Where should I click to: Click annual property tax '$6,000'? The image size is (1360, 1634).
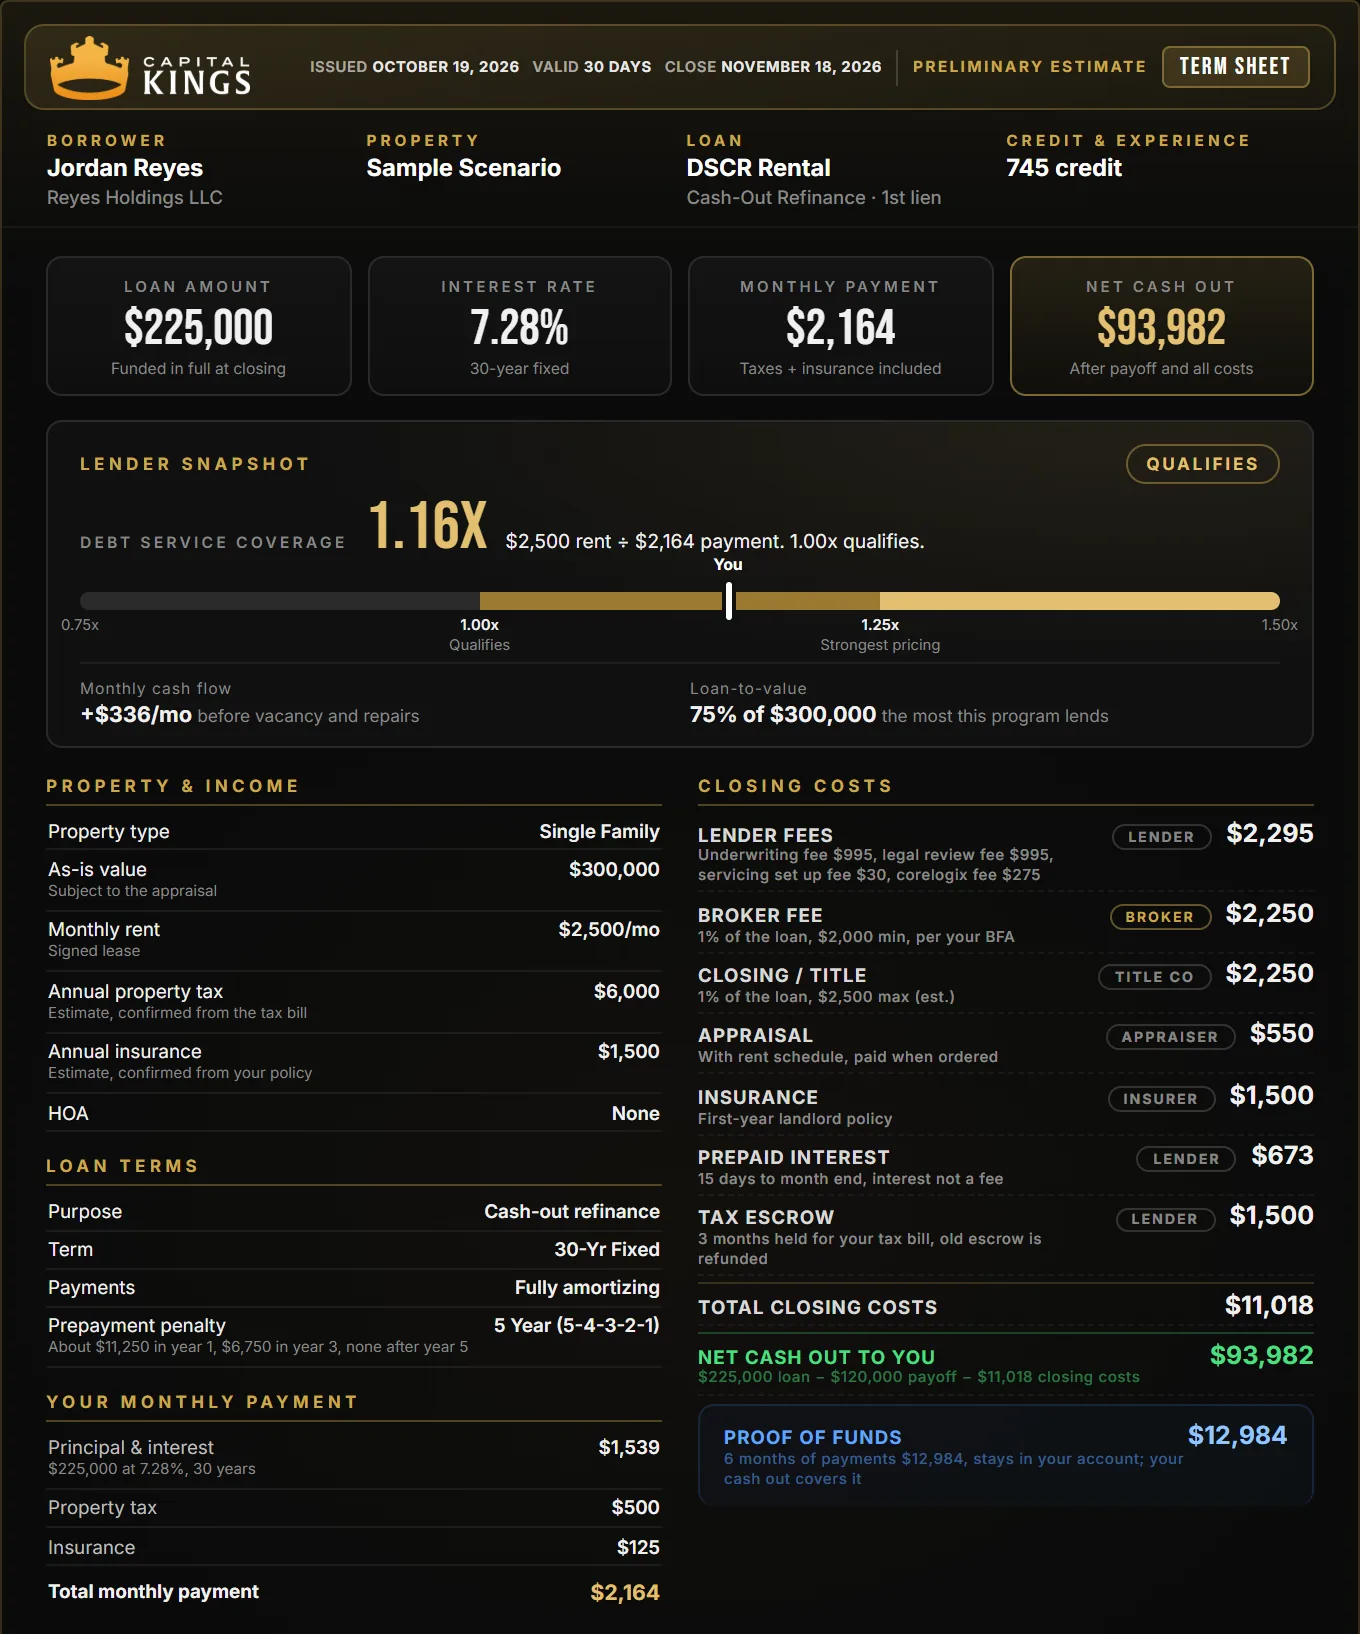627,992
